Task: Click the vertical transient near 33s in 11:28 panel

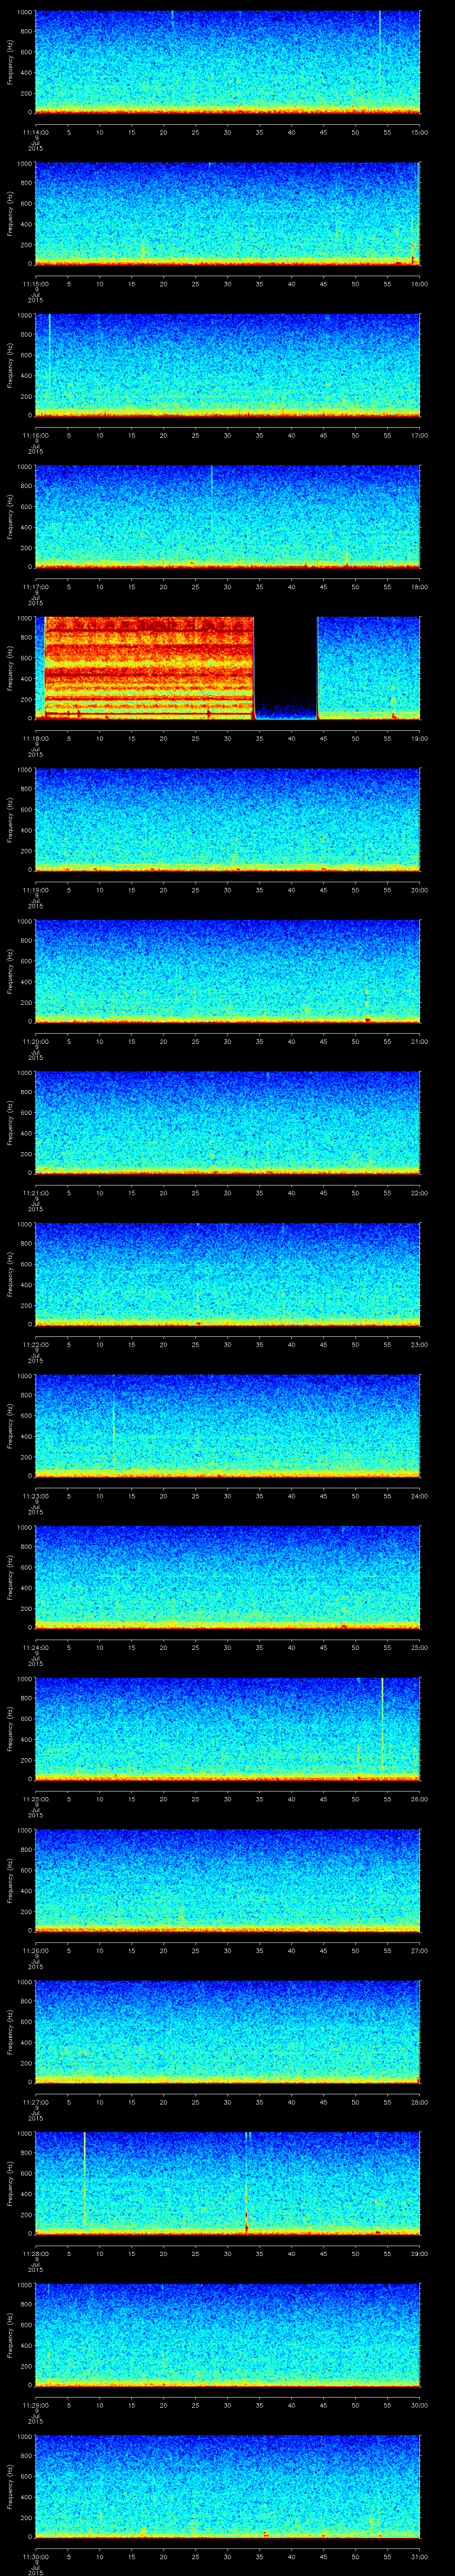Action: (x=246, y=2183)
